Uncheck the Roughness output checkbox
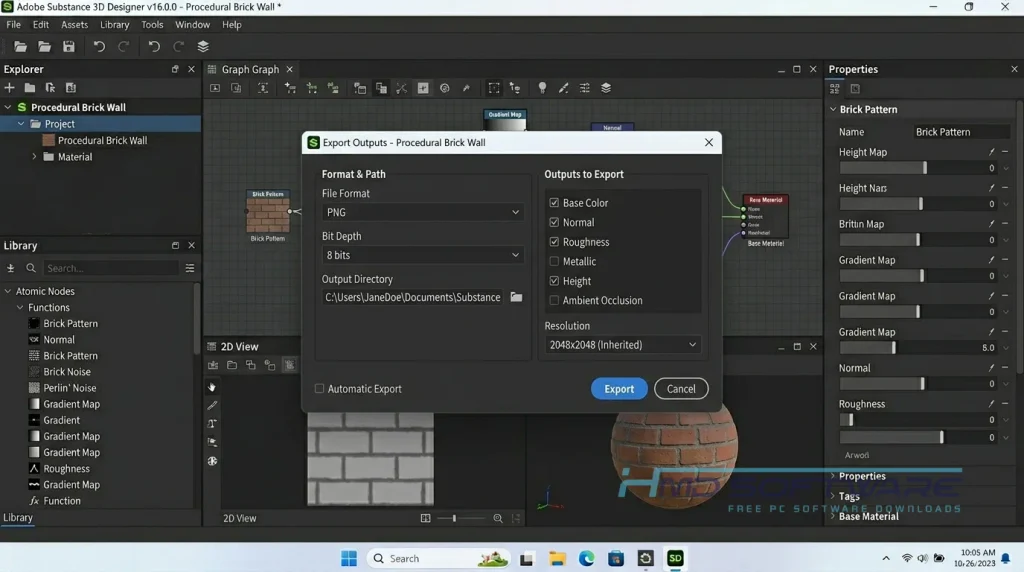Viewport: 1024px width, 572px height. tap(554, 242)
